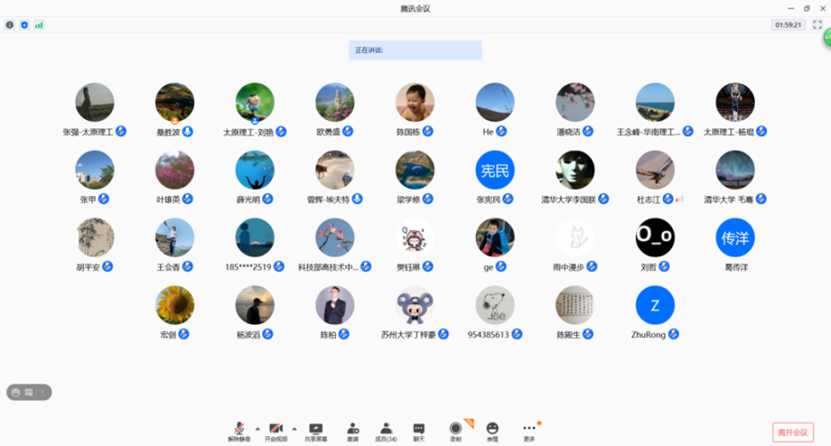Click the red 离开会议 leave button

pyautogui.click(x=792, y=432)
